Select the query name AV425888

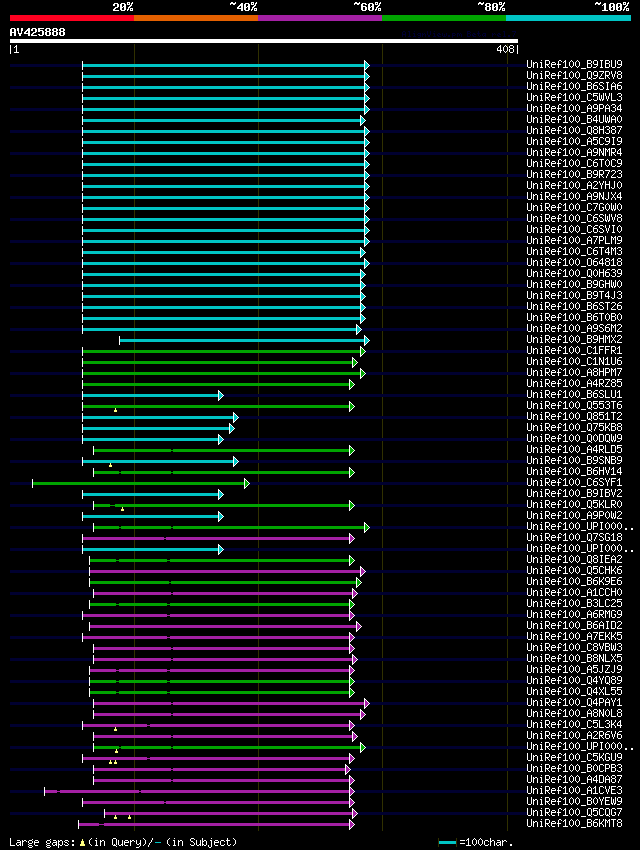(37, 33)
